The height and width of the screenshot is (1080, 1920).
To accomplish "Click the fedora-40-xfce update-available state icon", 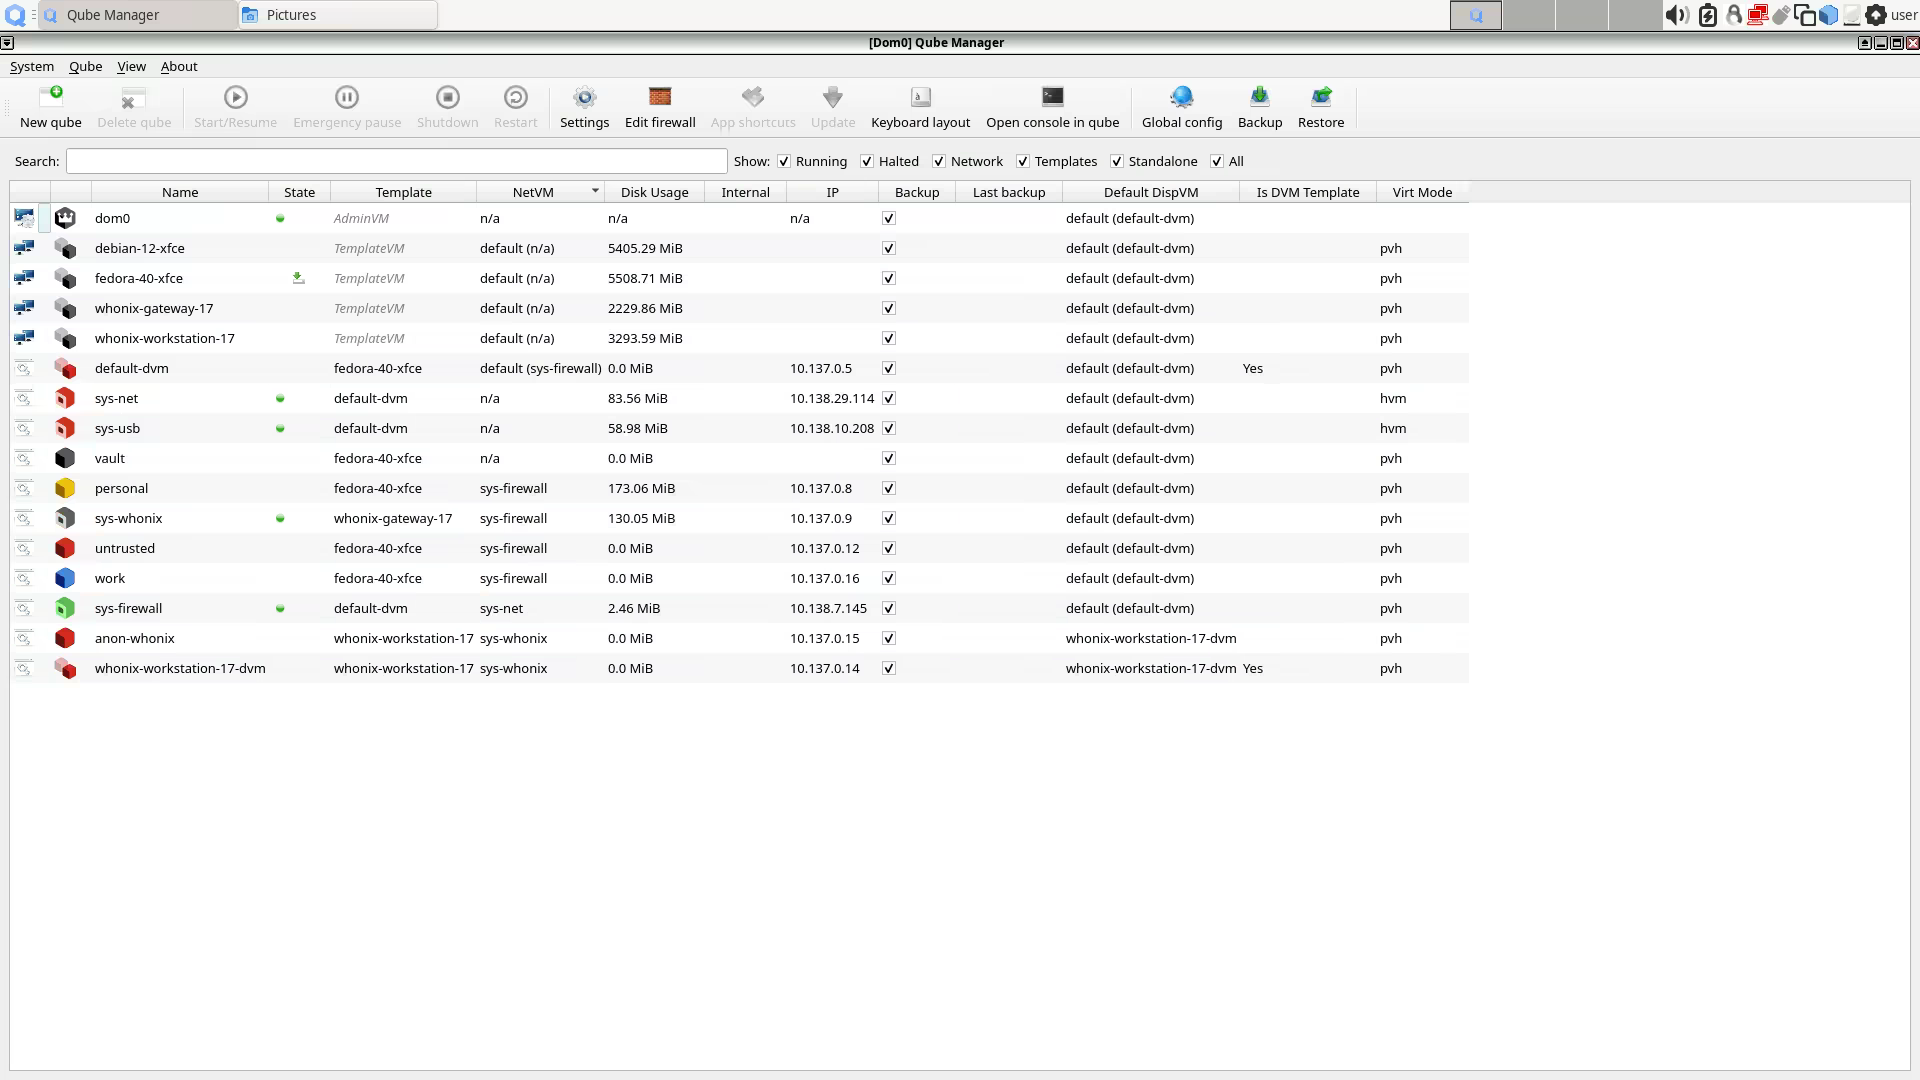I will click(298, 278).
